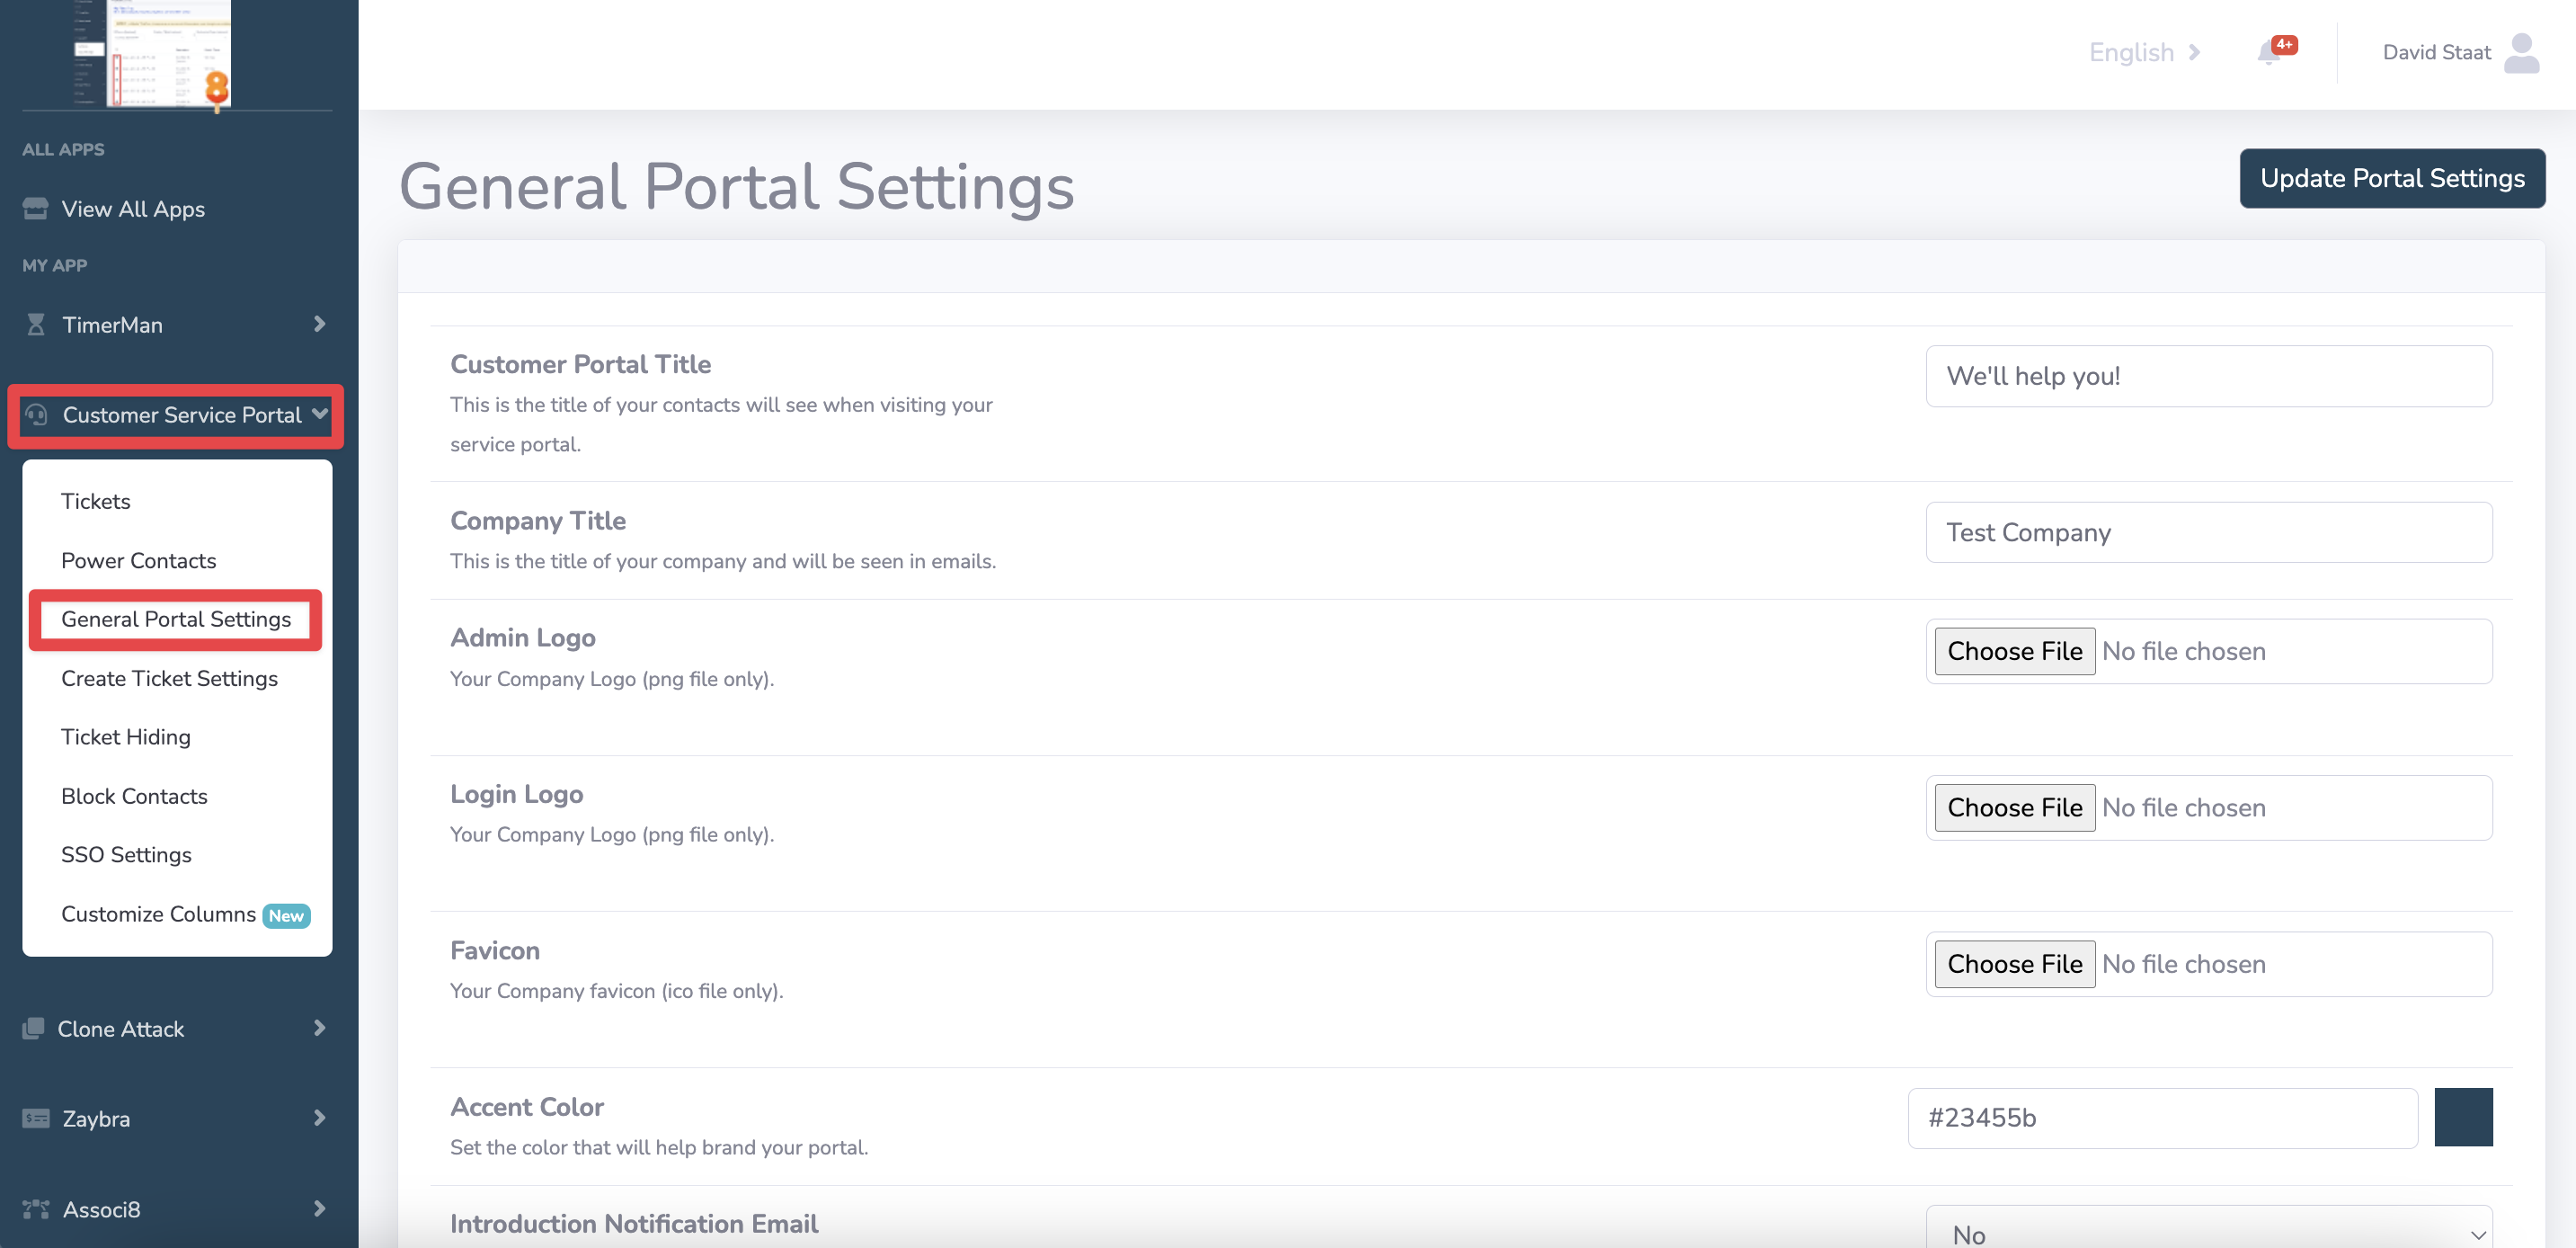Click the Accent Color swatch
2576x1248 pixels.
point(2462,1117)
